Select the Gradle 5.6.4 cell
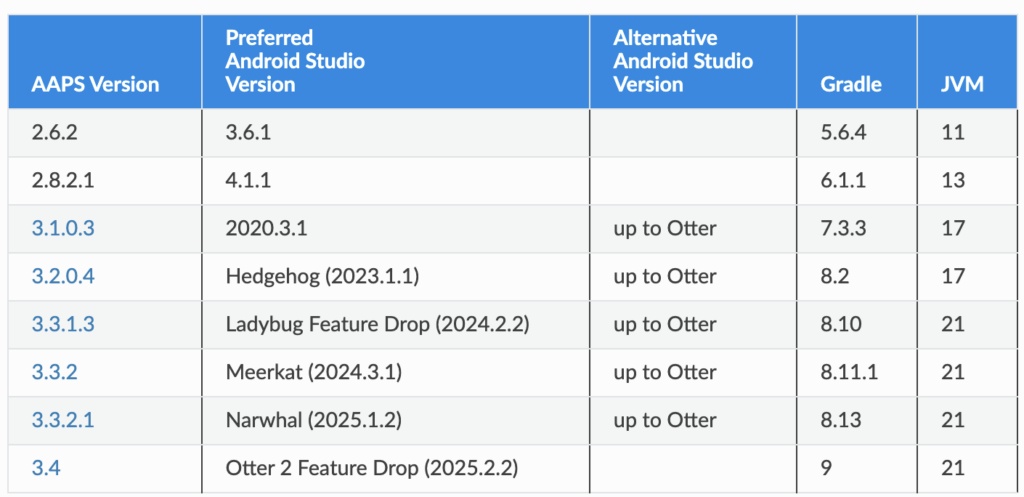1024x497 pixels. [x=843, y=132]
